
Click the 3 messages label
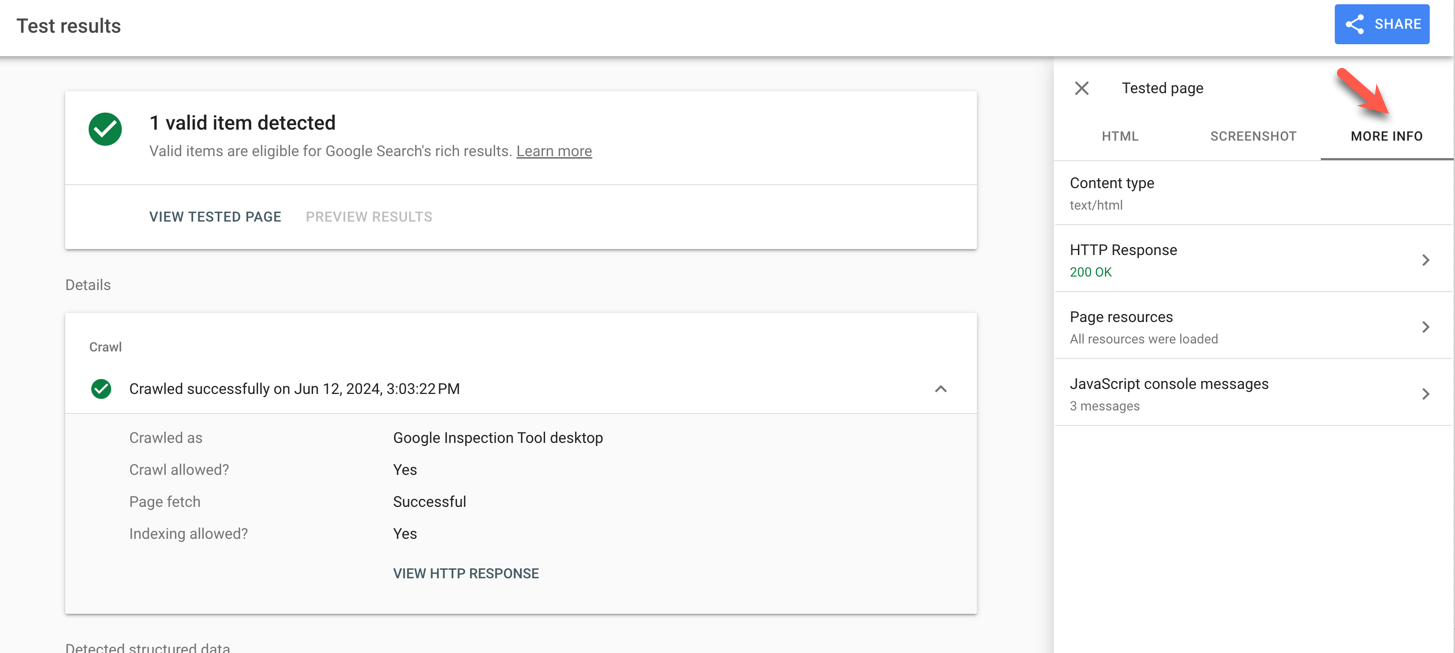point(1105,406)
